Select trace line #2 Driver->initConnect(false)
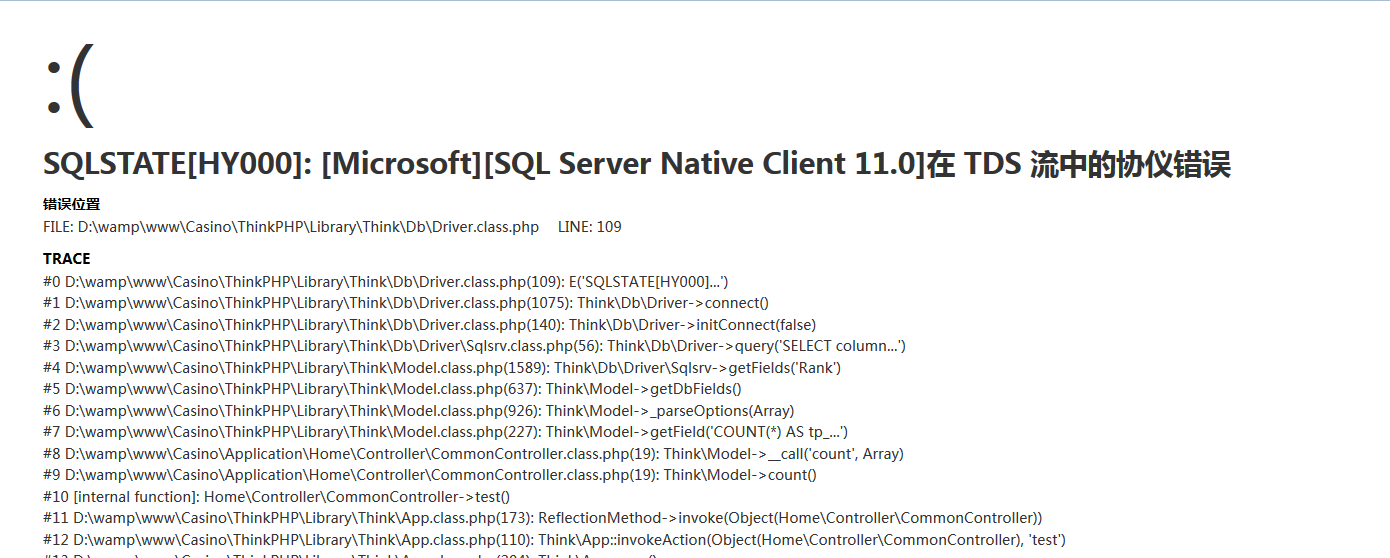 [x=429, y=325]
